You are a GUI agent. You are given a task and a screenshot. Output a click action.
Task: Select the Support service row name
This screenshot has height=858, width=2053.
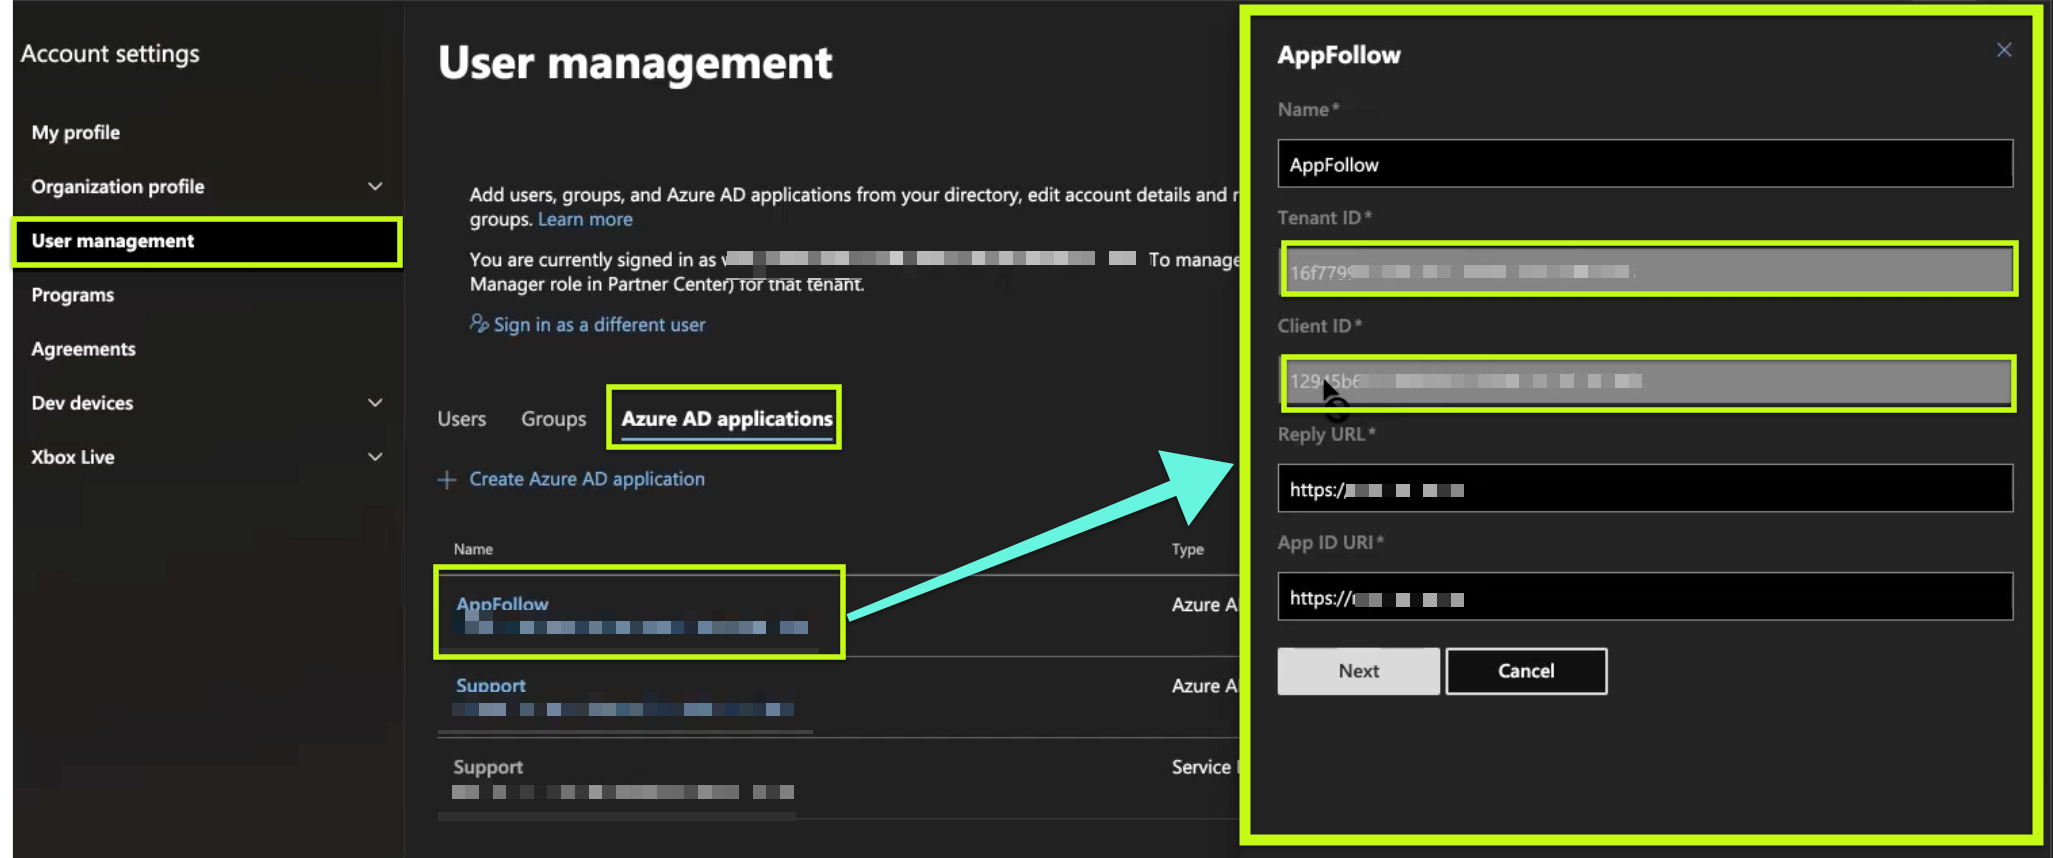click(x=488, y=767)
